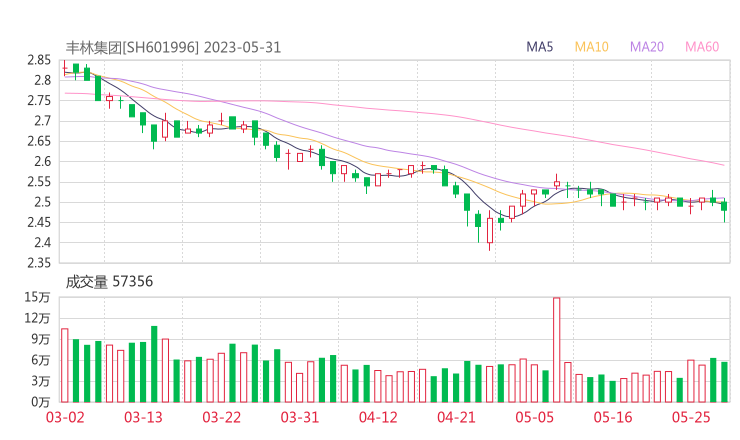Click the 05-05 date label
740x440 pixels.
coord(535,417)
